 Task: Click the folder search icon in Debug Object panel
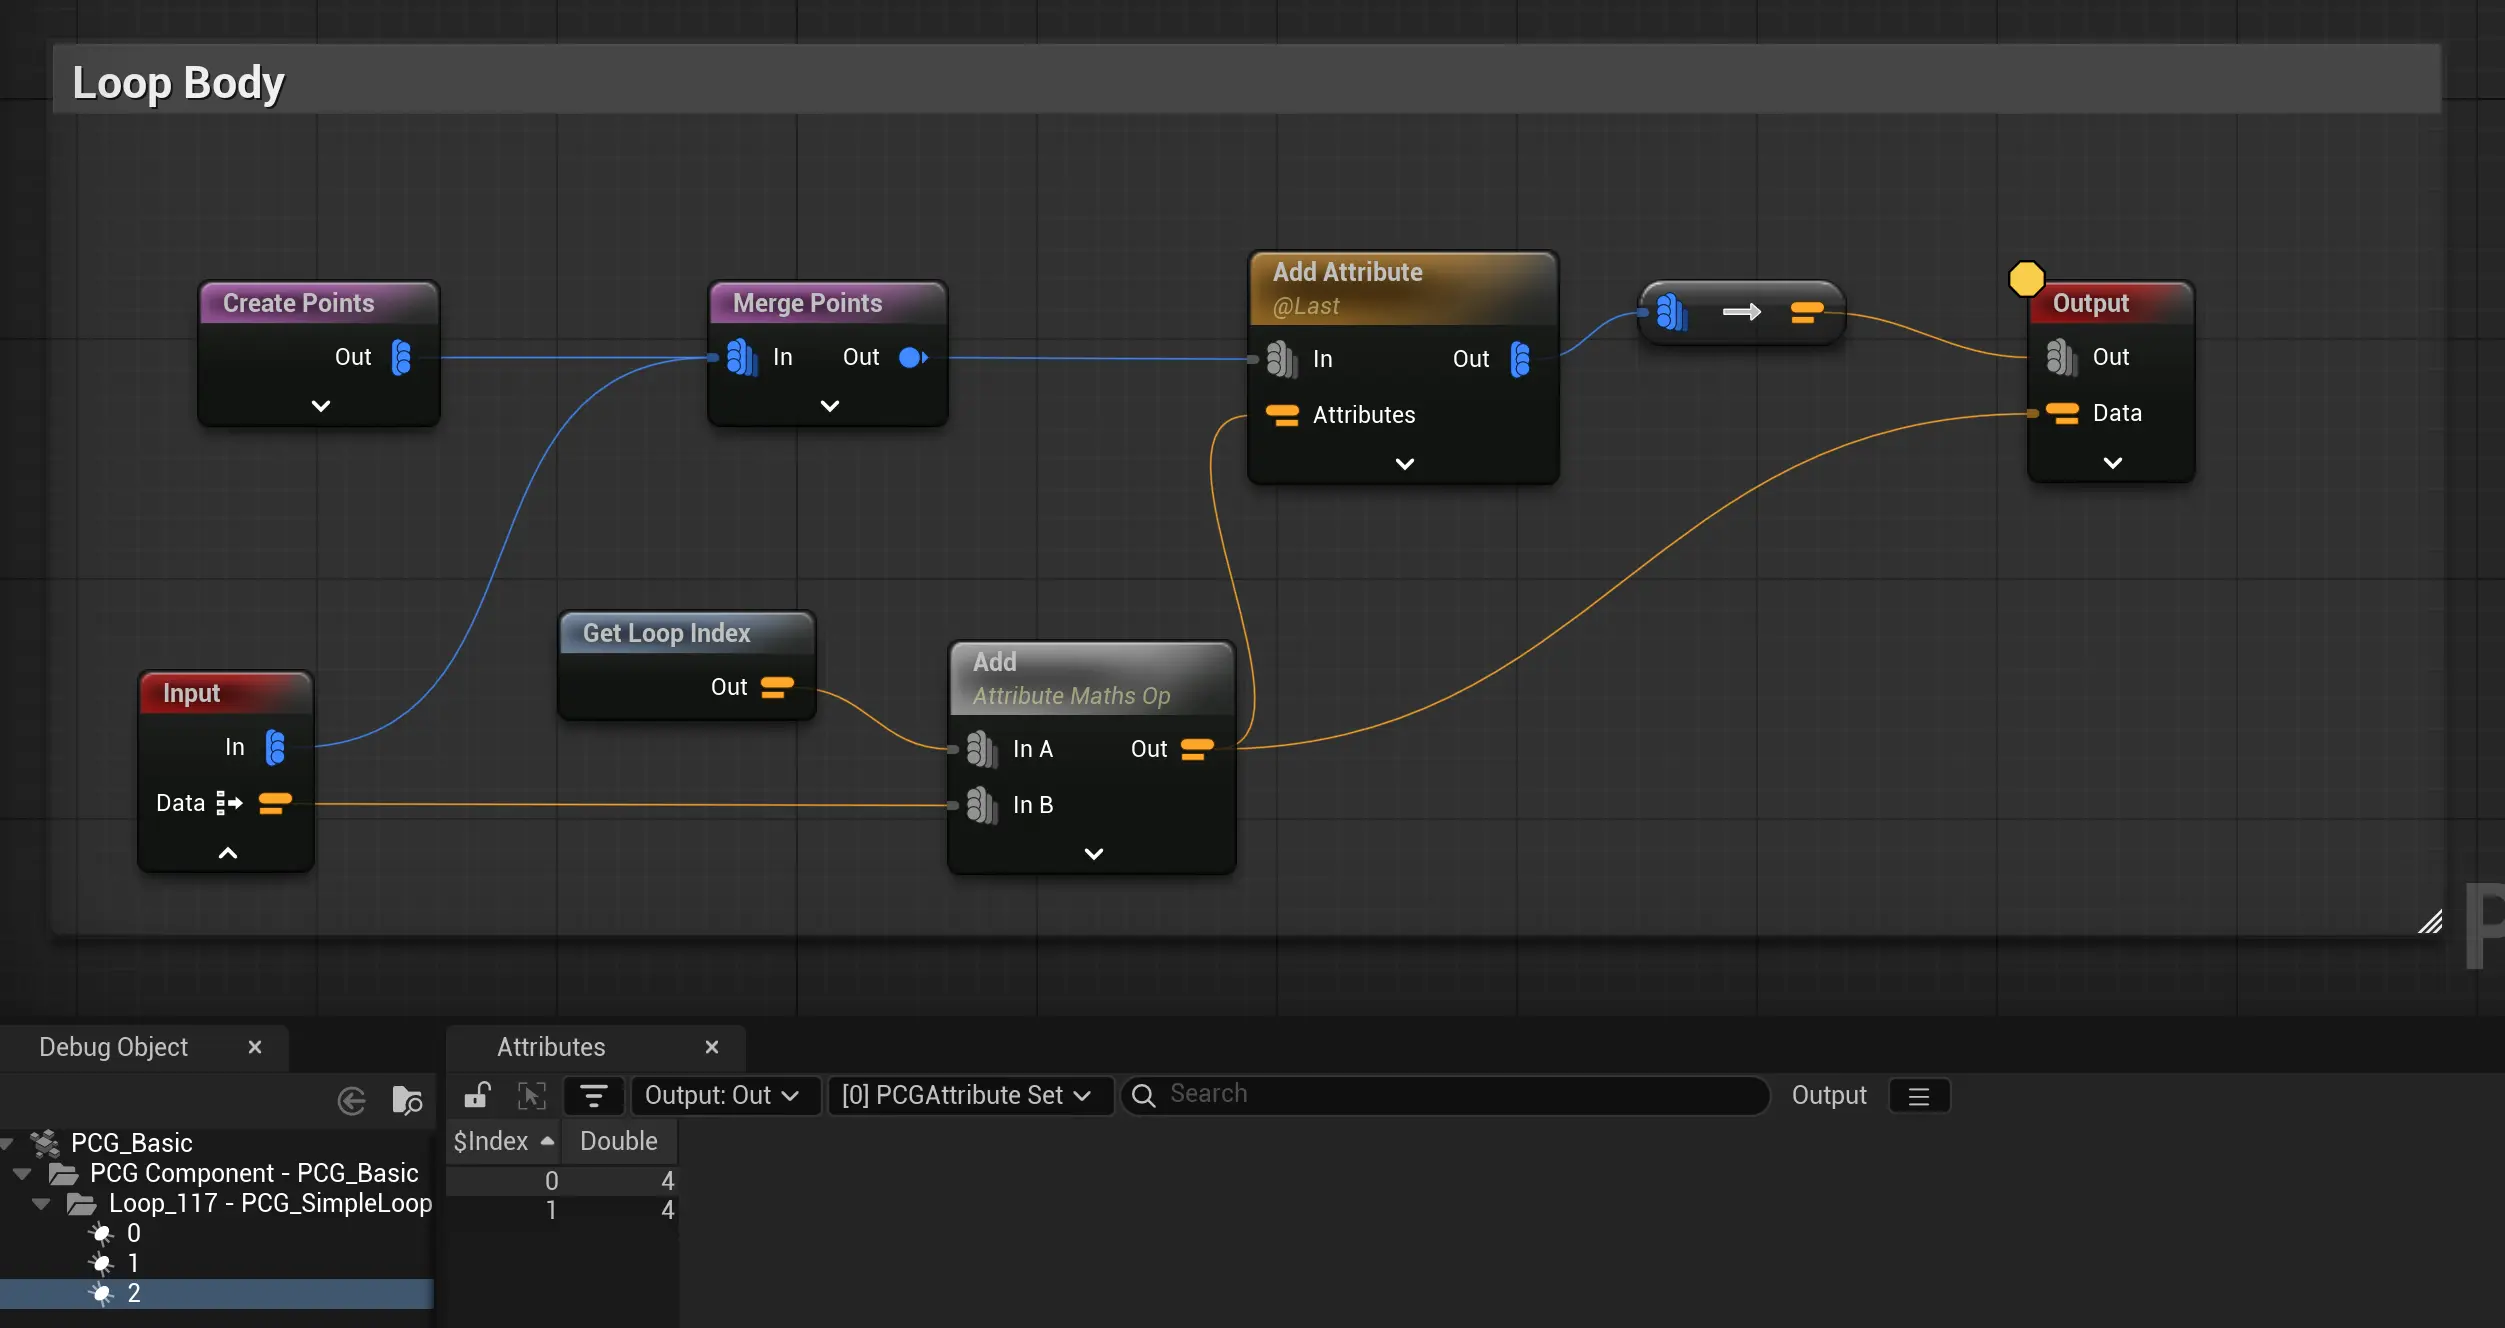coord(407,1101)
